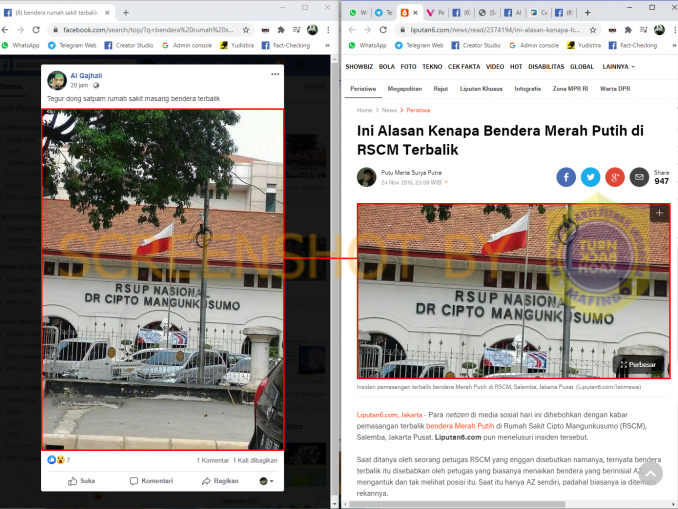Open three-dot options on Al Gajhali post

pos(275,74)
